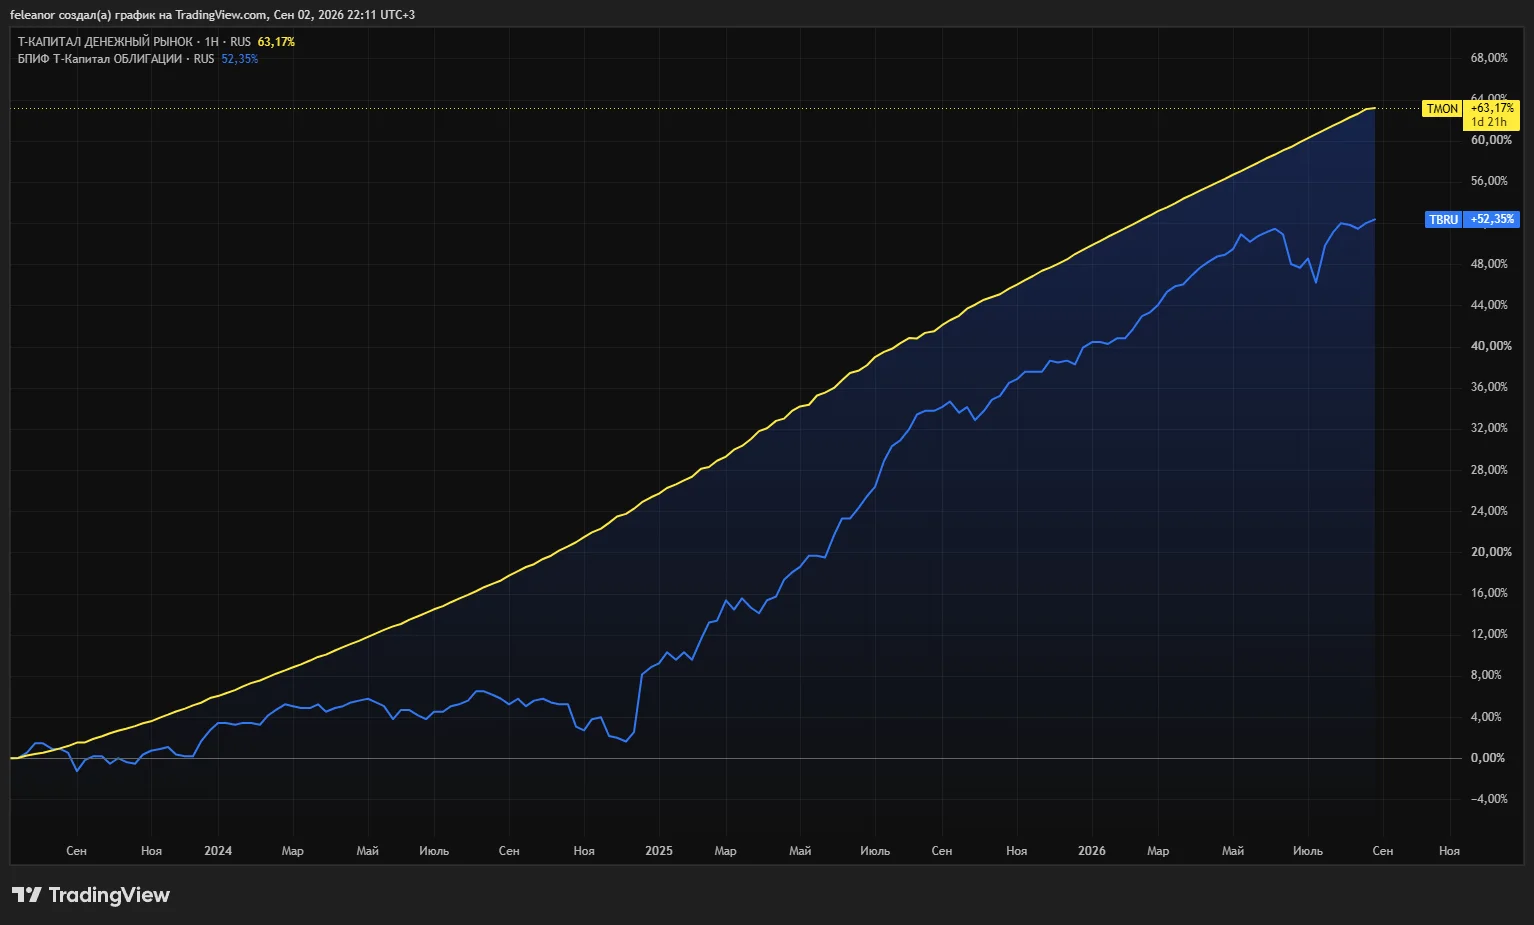Click the 36,00% price scale label
The height and width of the screenshot is (925, 1534).
click(x=1489, y=387)
